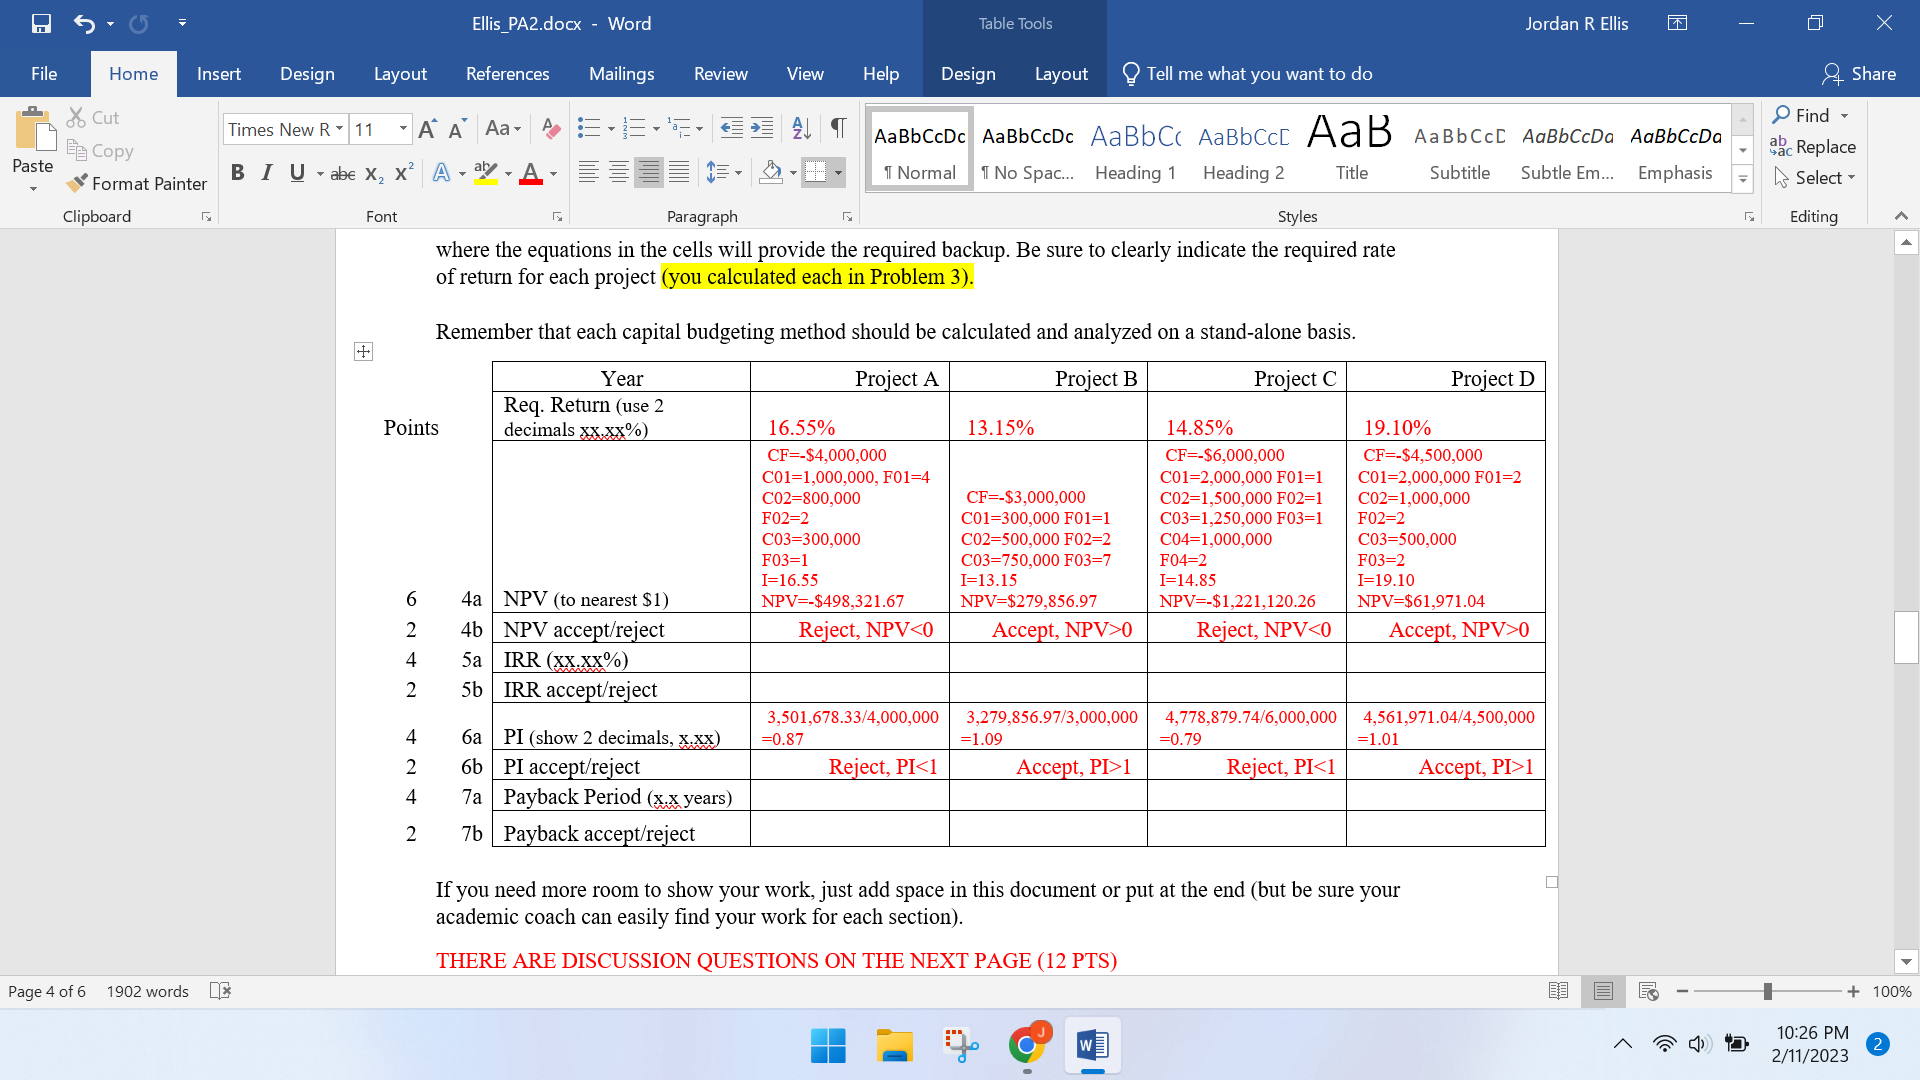This screenshot has width=1920, height=1080.
Task: Open Find in the Editing group
Action: pyautogui.click(x=1810, y=115)
